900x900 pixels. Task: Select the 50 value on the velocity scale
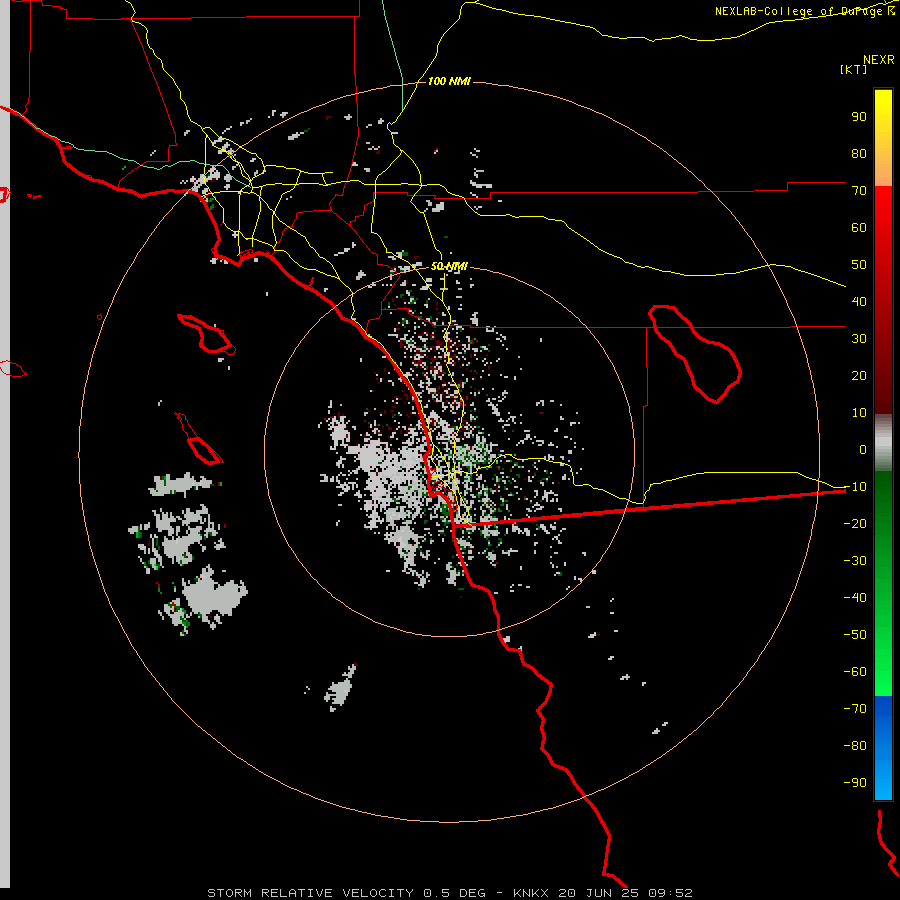pyautogui.click(x=859, y=265)
